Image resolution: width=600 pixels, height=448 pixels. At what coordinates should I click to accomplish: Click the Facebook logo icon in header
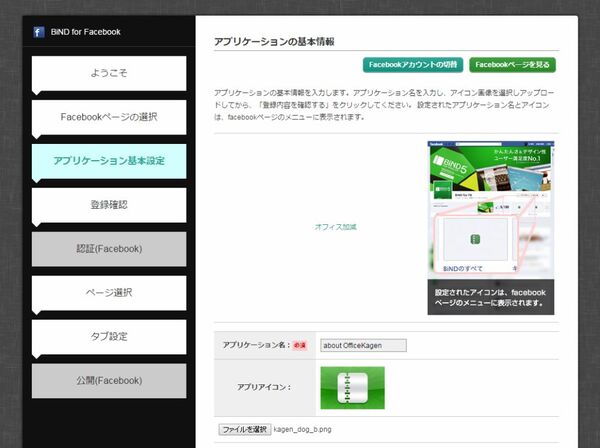38,32
